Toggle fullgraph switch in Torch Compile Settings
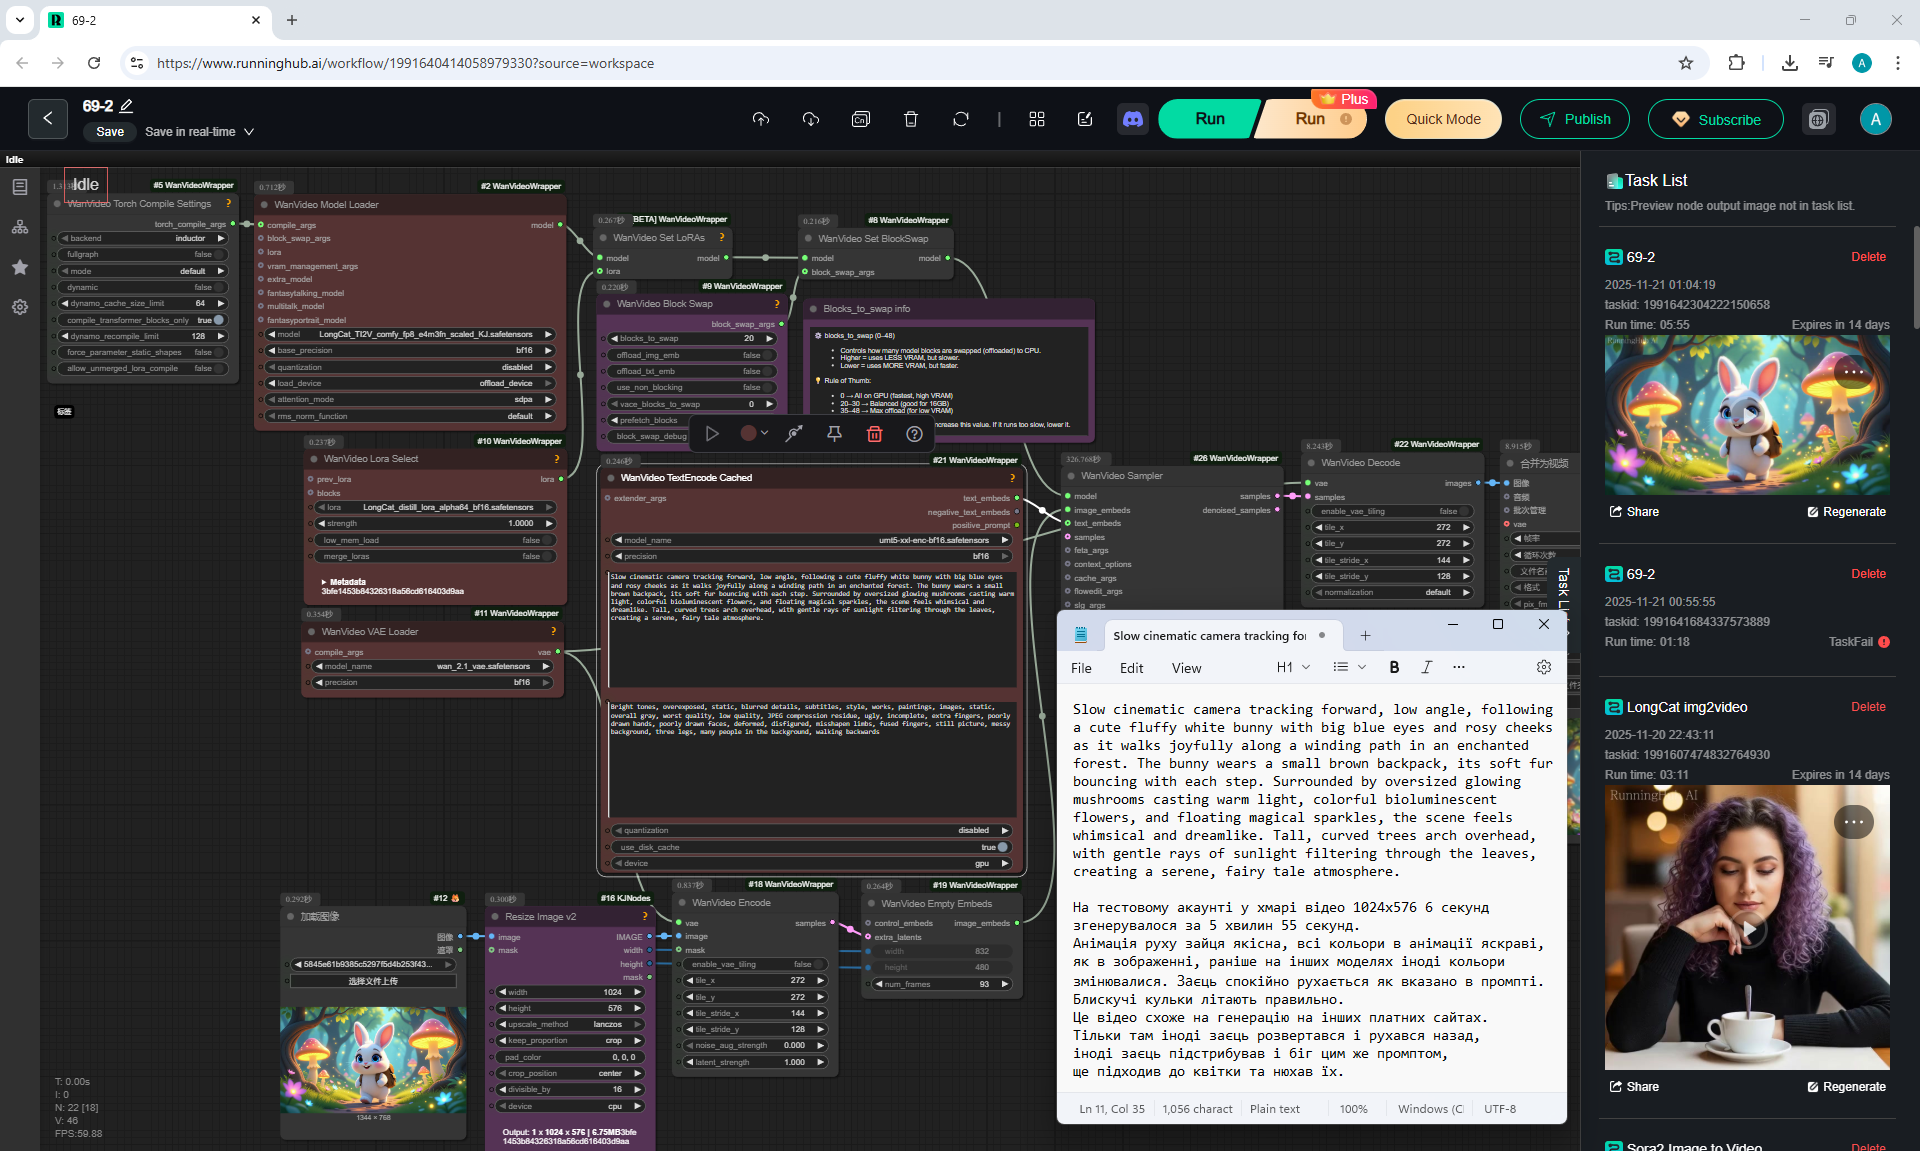Screen dimensions: 1920x1151 pyautogui.click(x=218, y=254)
